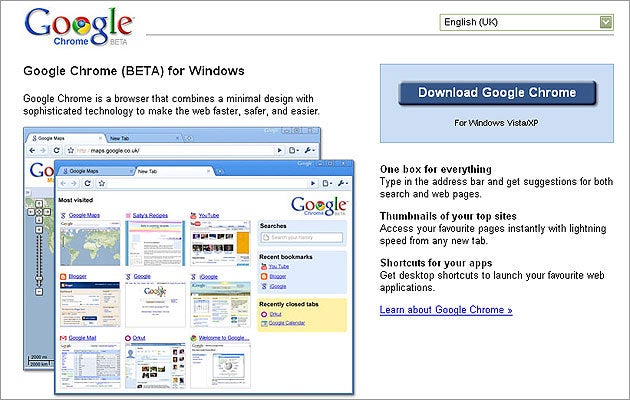The image size is (630, 400).
Task: Click the map zoom out minus button
Action: pyautogui.click(x=39, y=292)
